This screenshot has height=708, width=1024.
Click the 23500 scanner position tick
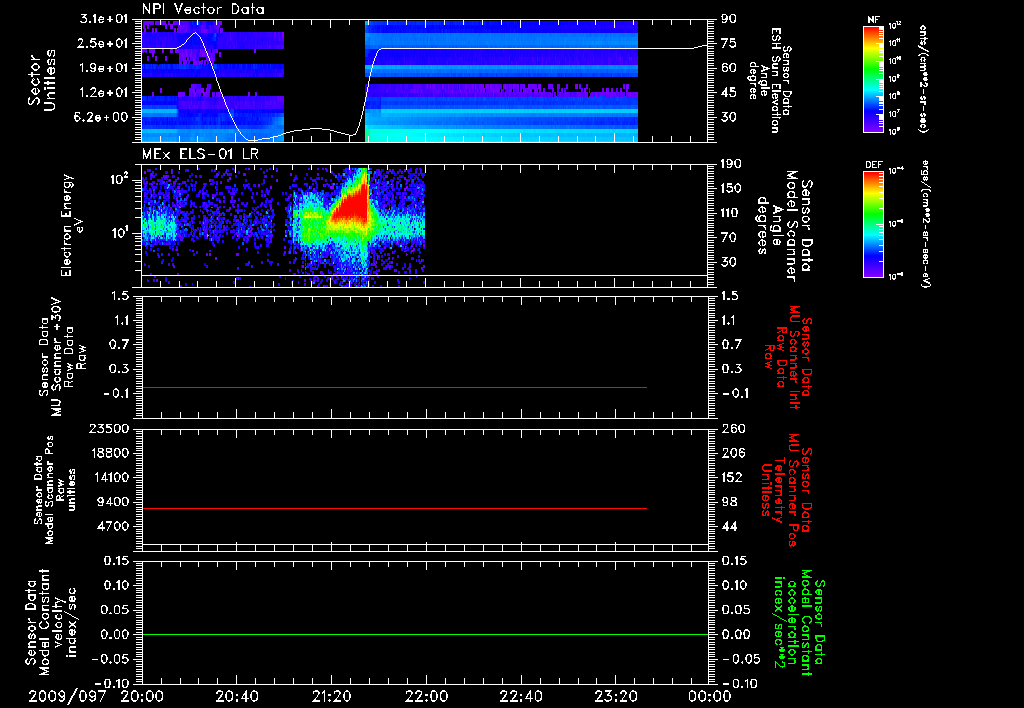point(108,429)
